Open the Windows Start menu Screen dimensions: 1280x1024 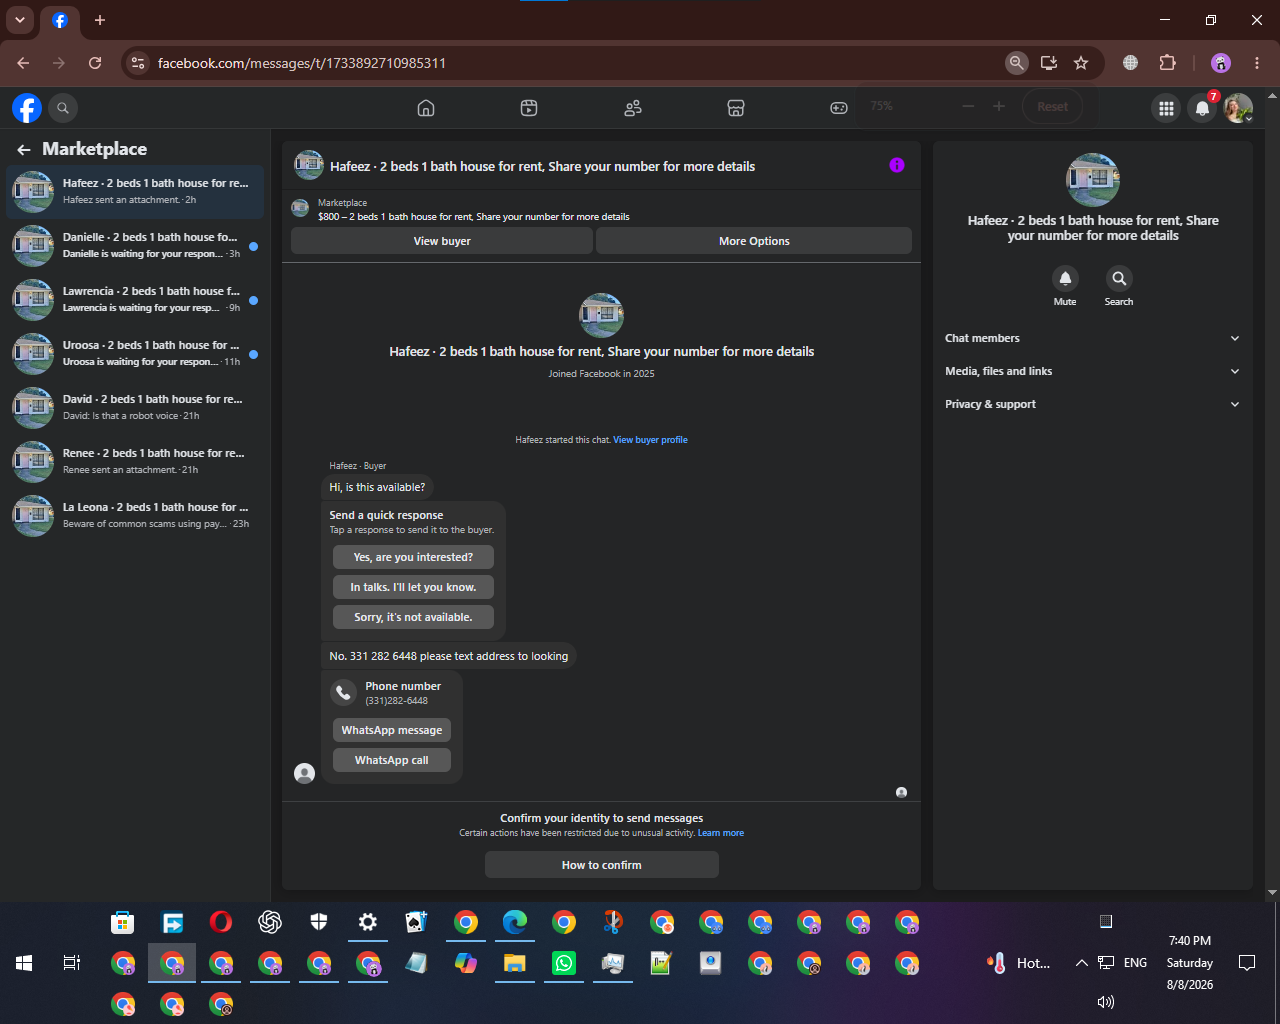tap(24, 963)
